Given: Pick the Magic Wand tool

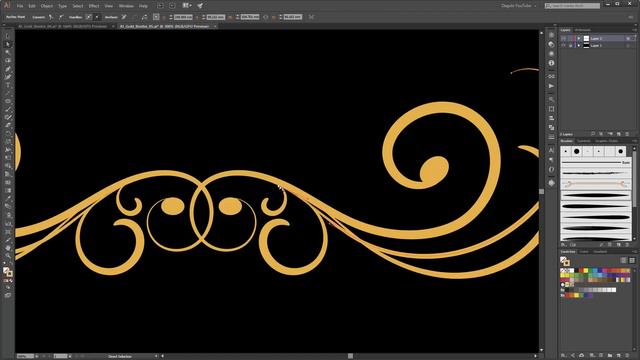Looking at the screenshot, I should (8, 52).
